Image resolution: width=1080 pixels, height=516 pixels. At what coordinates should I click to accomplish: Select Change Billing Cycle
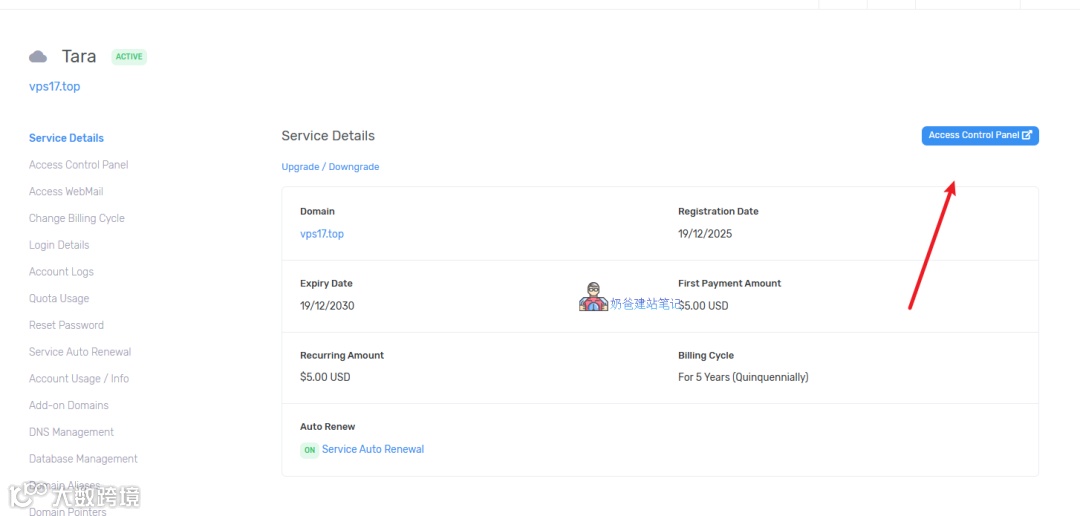tap(77, 218)
